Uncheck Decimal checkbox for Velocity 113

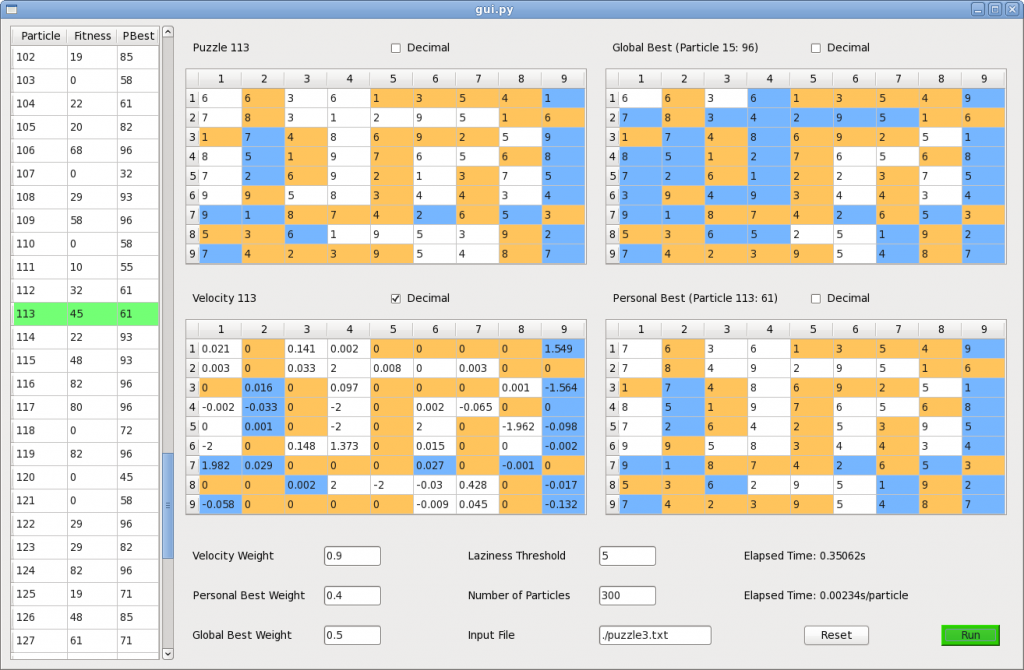coord(396,298)
